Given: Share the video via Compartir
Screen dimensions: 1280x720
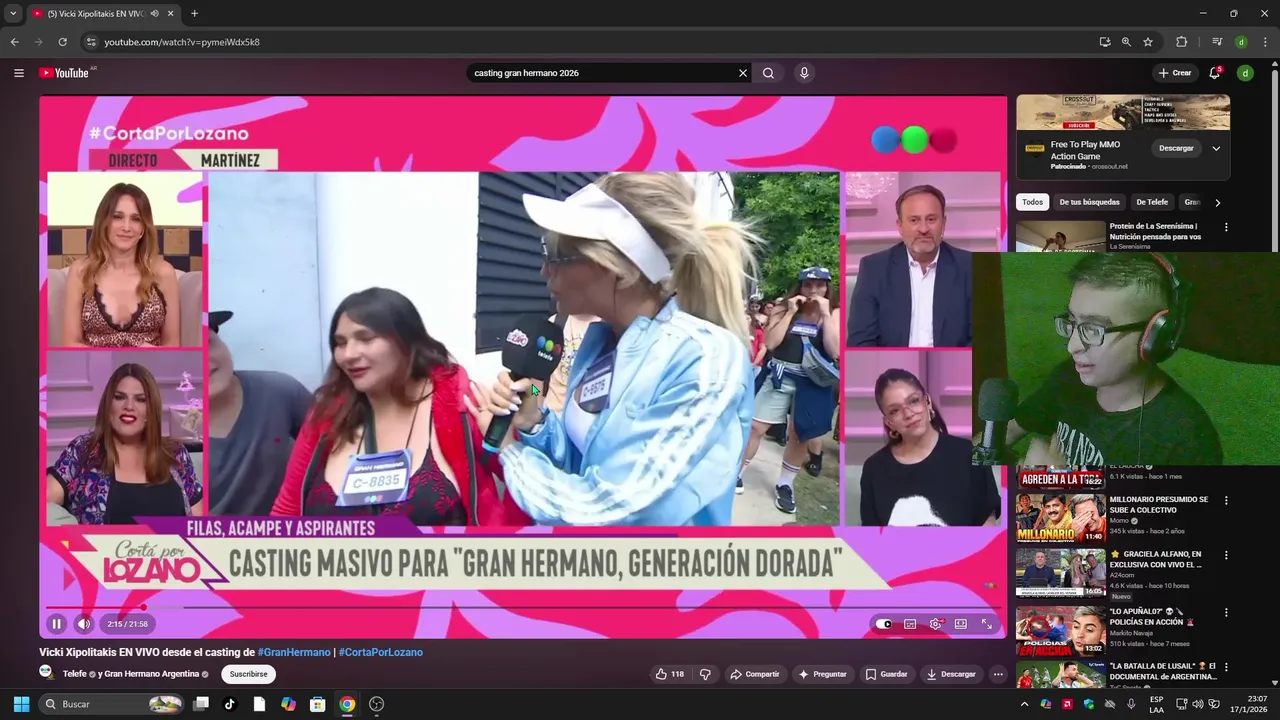Looking at the screenshot, I should coord(755,674).
